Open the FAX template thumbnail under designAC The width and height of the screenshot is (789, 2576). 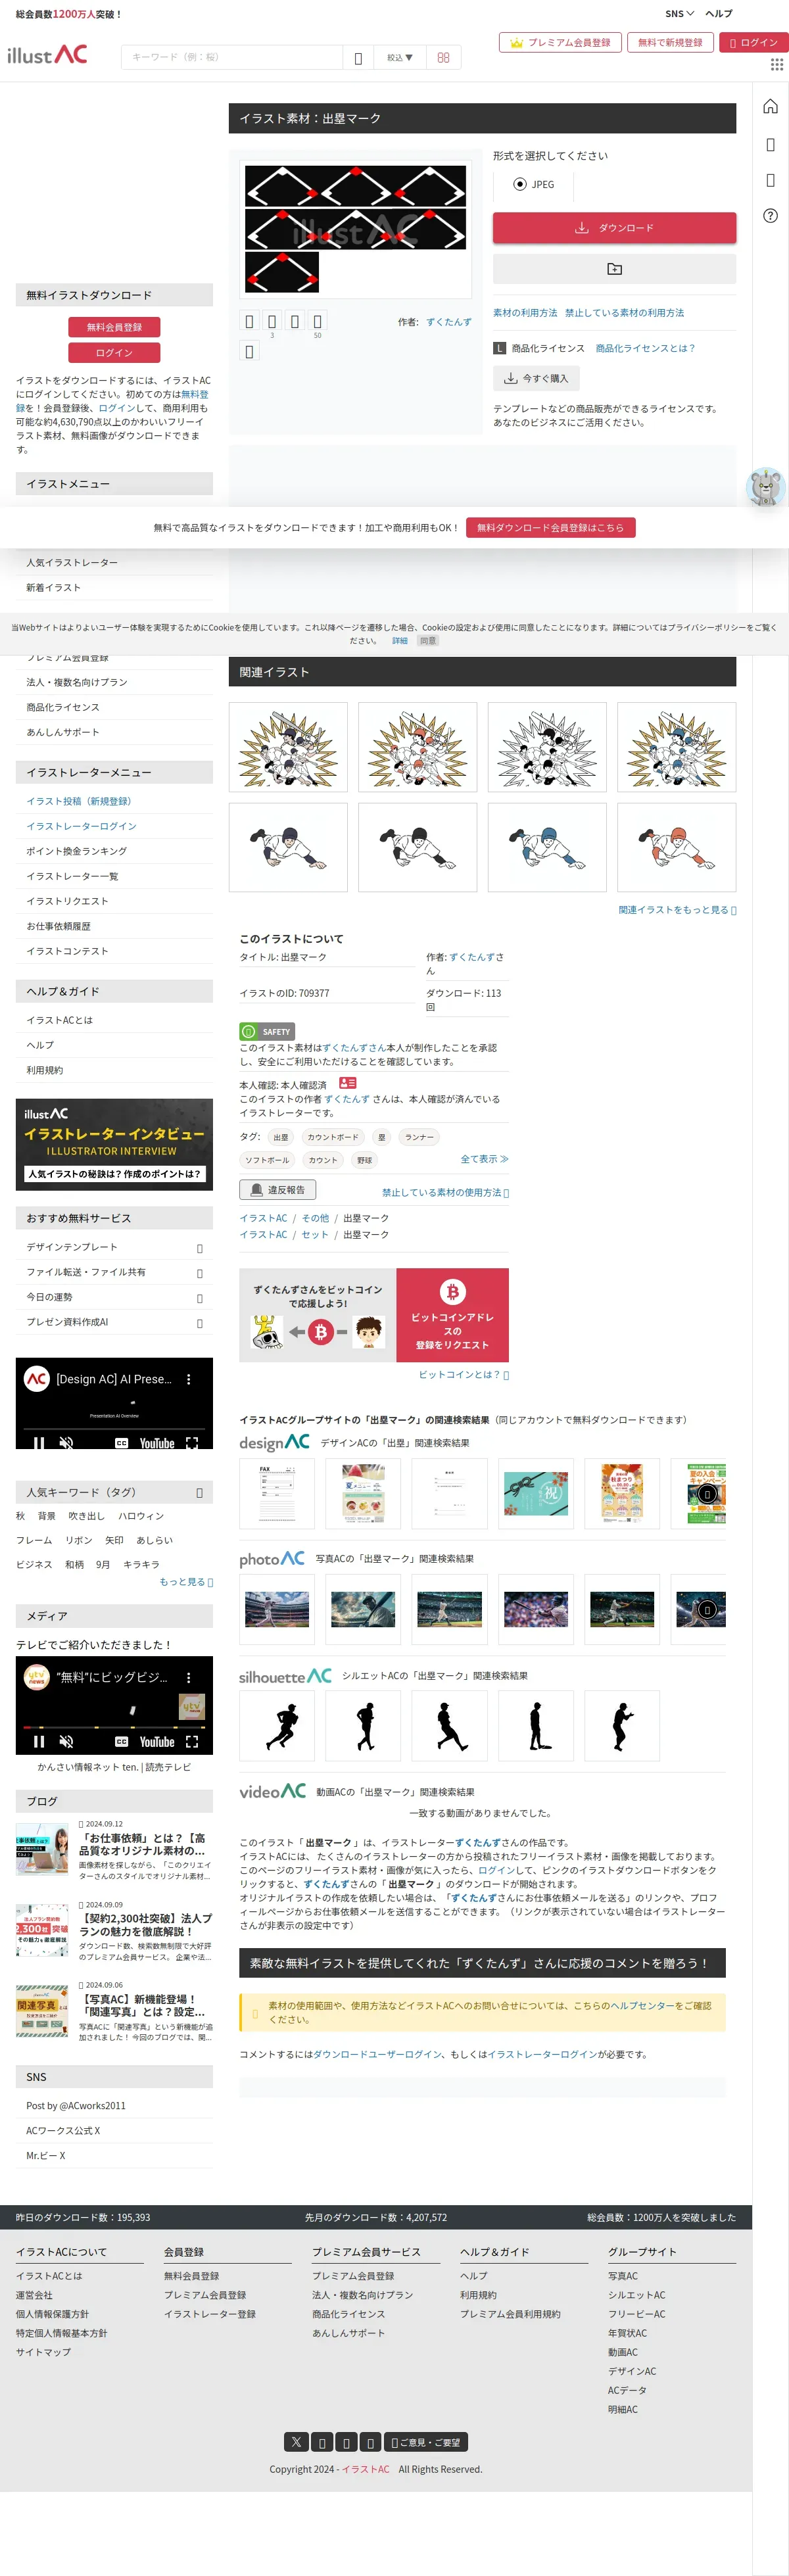click(x=277, y=1493)
